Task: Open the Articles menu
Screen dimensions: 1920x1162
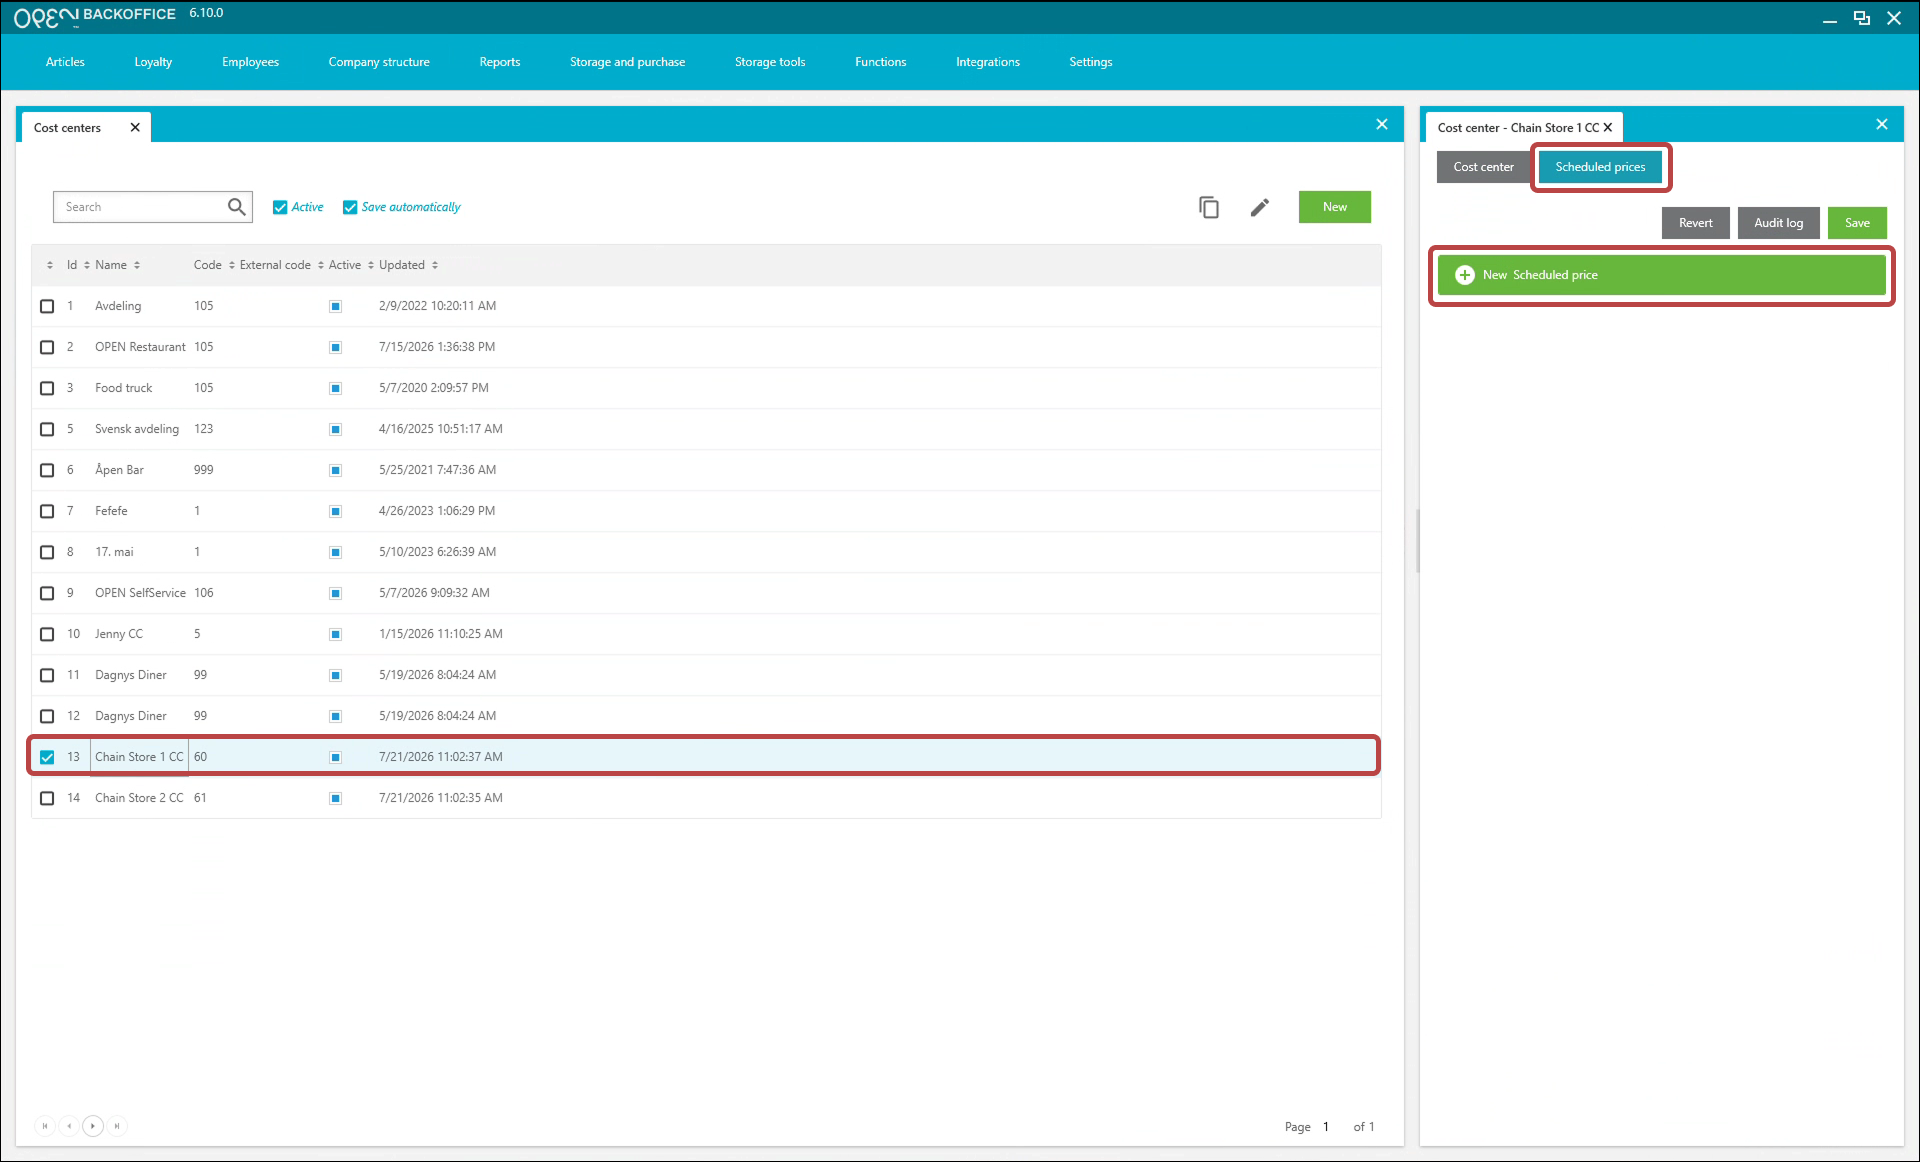Action: tap(65, 62)
